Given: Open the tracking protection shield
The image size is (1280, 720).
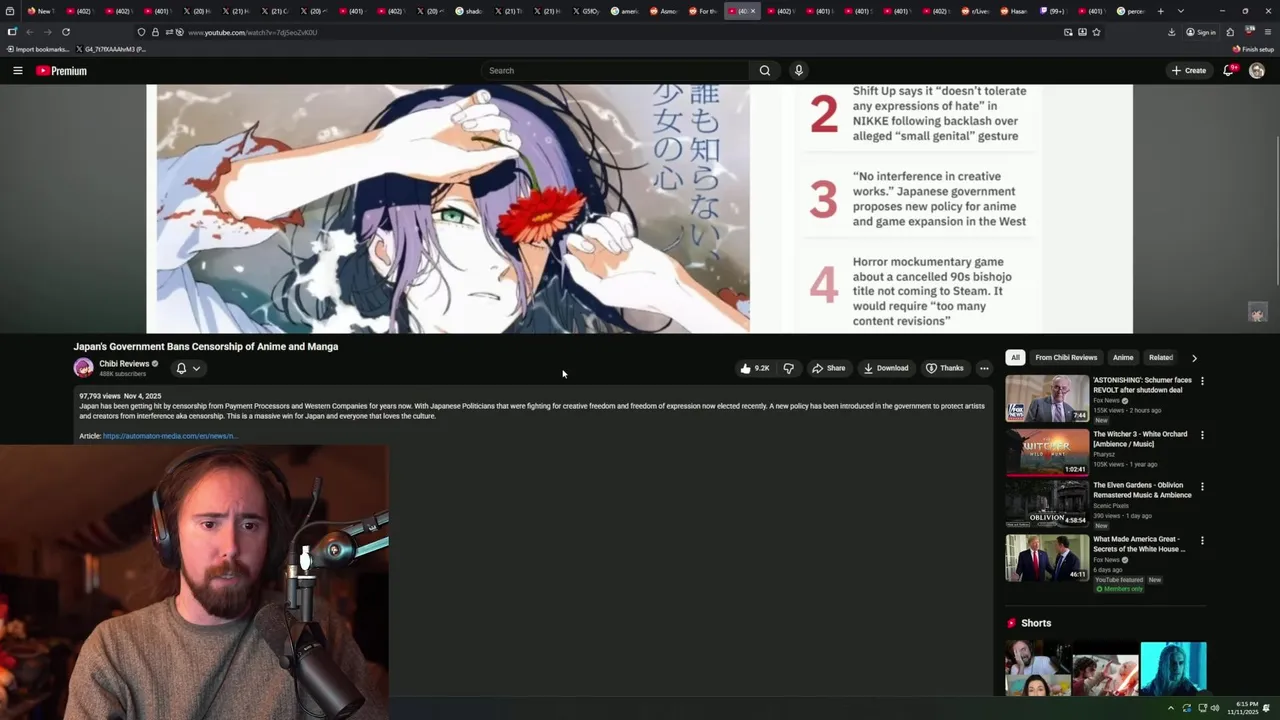Looking at the screenshot, I should tap(141, 32).
